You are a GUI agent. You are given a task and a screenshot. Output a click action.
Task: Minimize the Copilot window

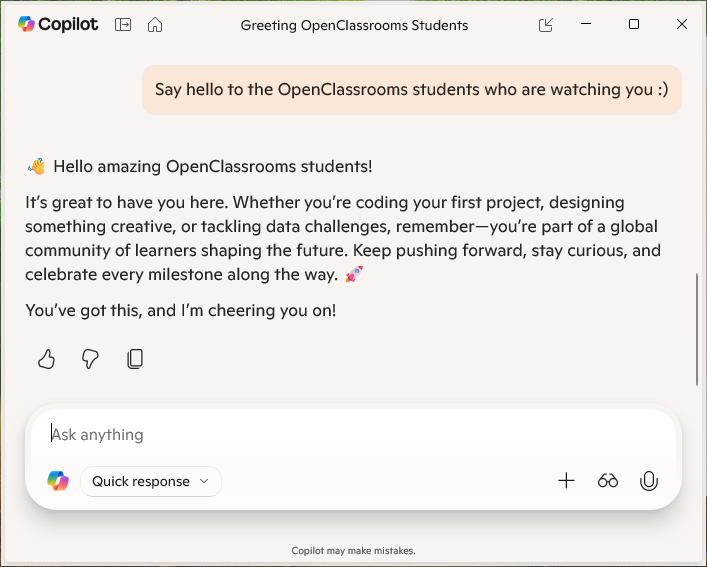click(x=586, y=24)
